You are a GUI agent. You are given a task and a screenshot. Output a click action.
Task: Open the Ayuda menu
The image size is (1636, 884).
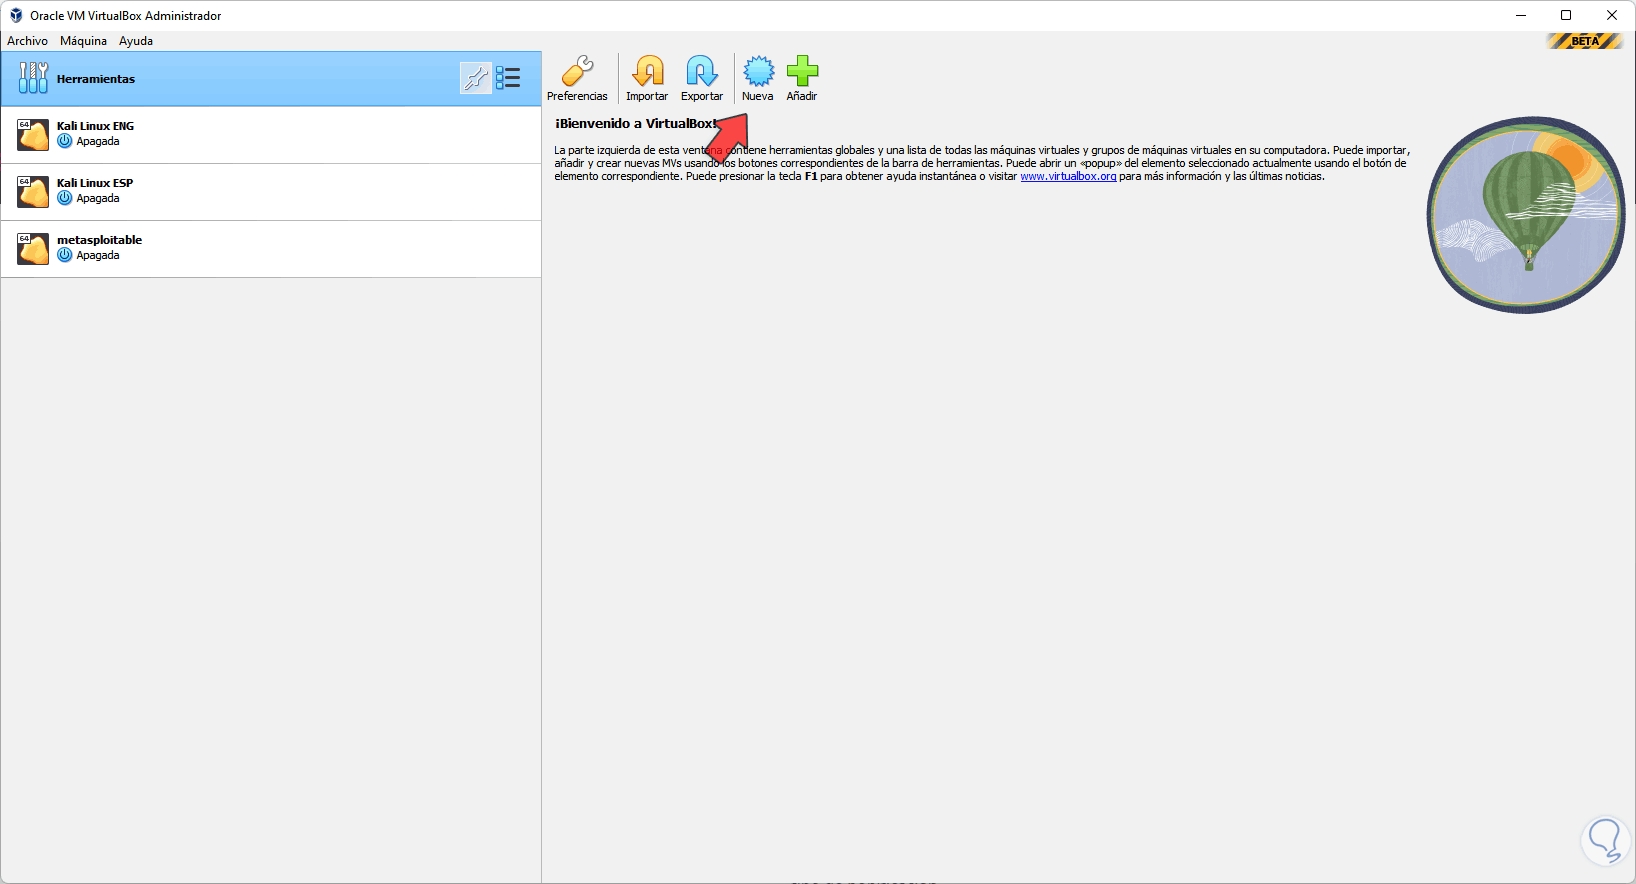[136, 41]
